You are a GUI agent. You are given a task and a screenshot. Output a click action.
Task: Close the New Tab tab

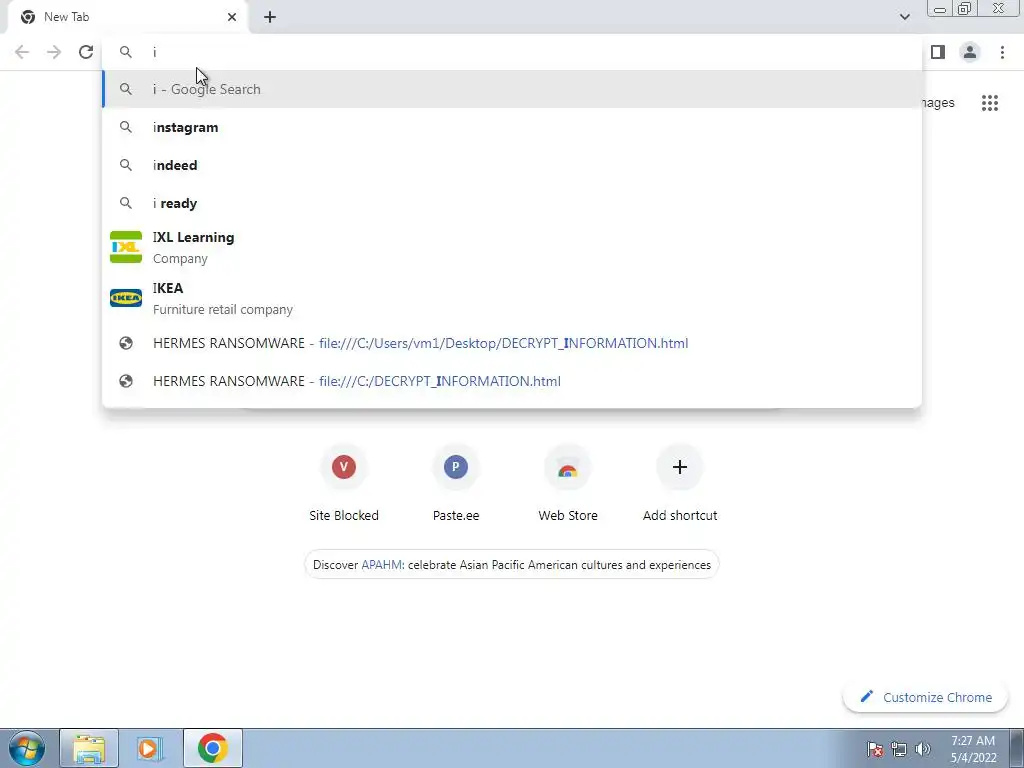pos(232,17)
